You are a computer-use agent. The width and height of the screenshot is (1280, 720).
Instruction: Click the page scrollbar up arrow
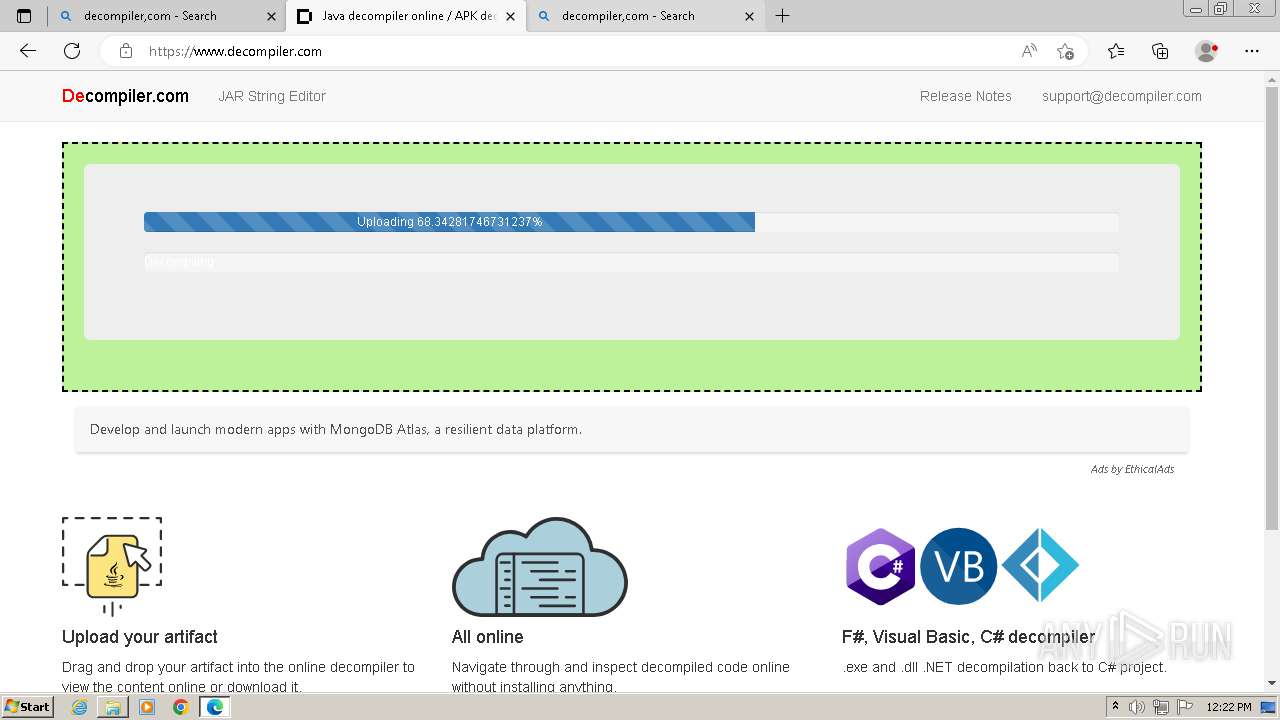tap(1272, 78)
